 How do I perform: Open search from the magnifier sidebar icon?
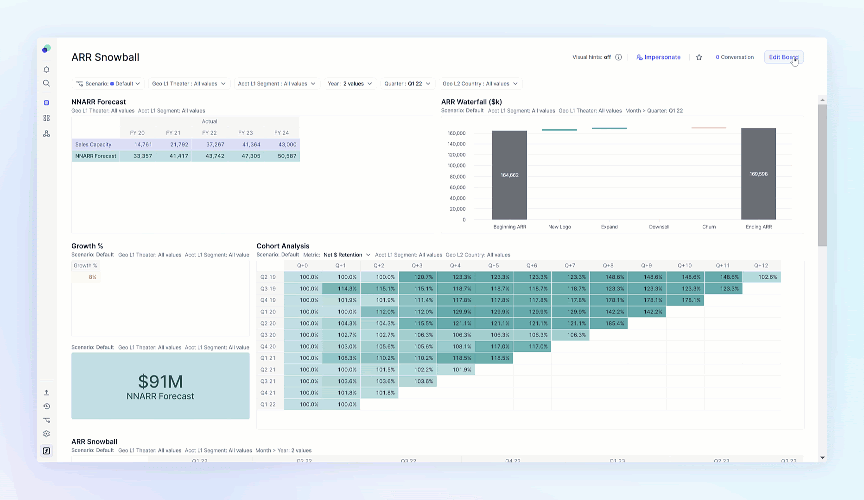[x=46, y=84]
